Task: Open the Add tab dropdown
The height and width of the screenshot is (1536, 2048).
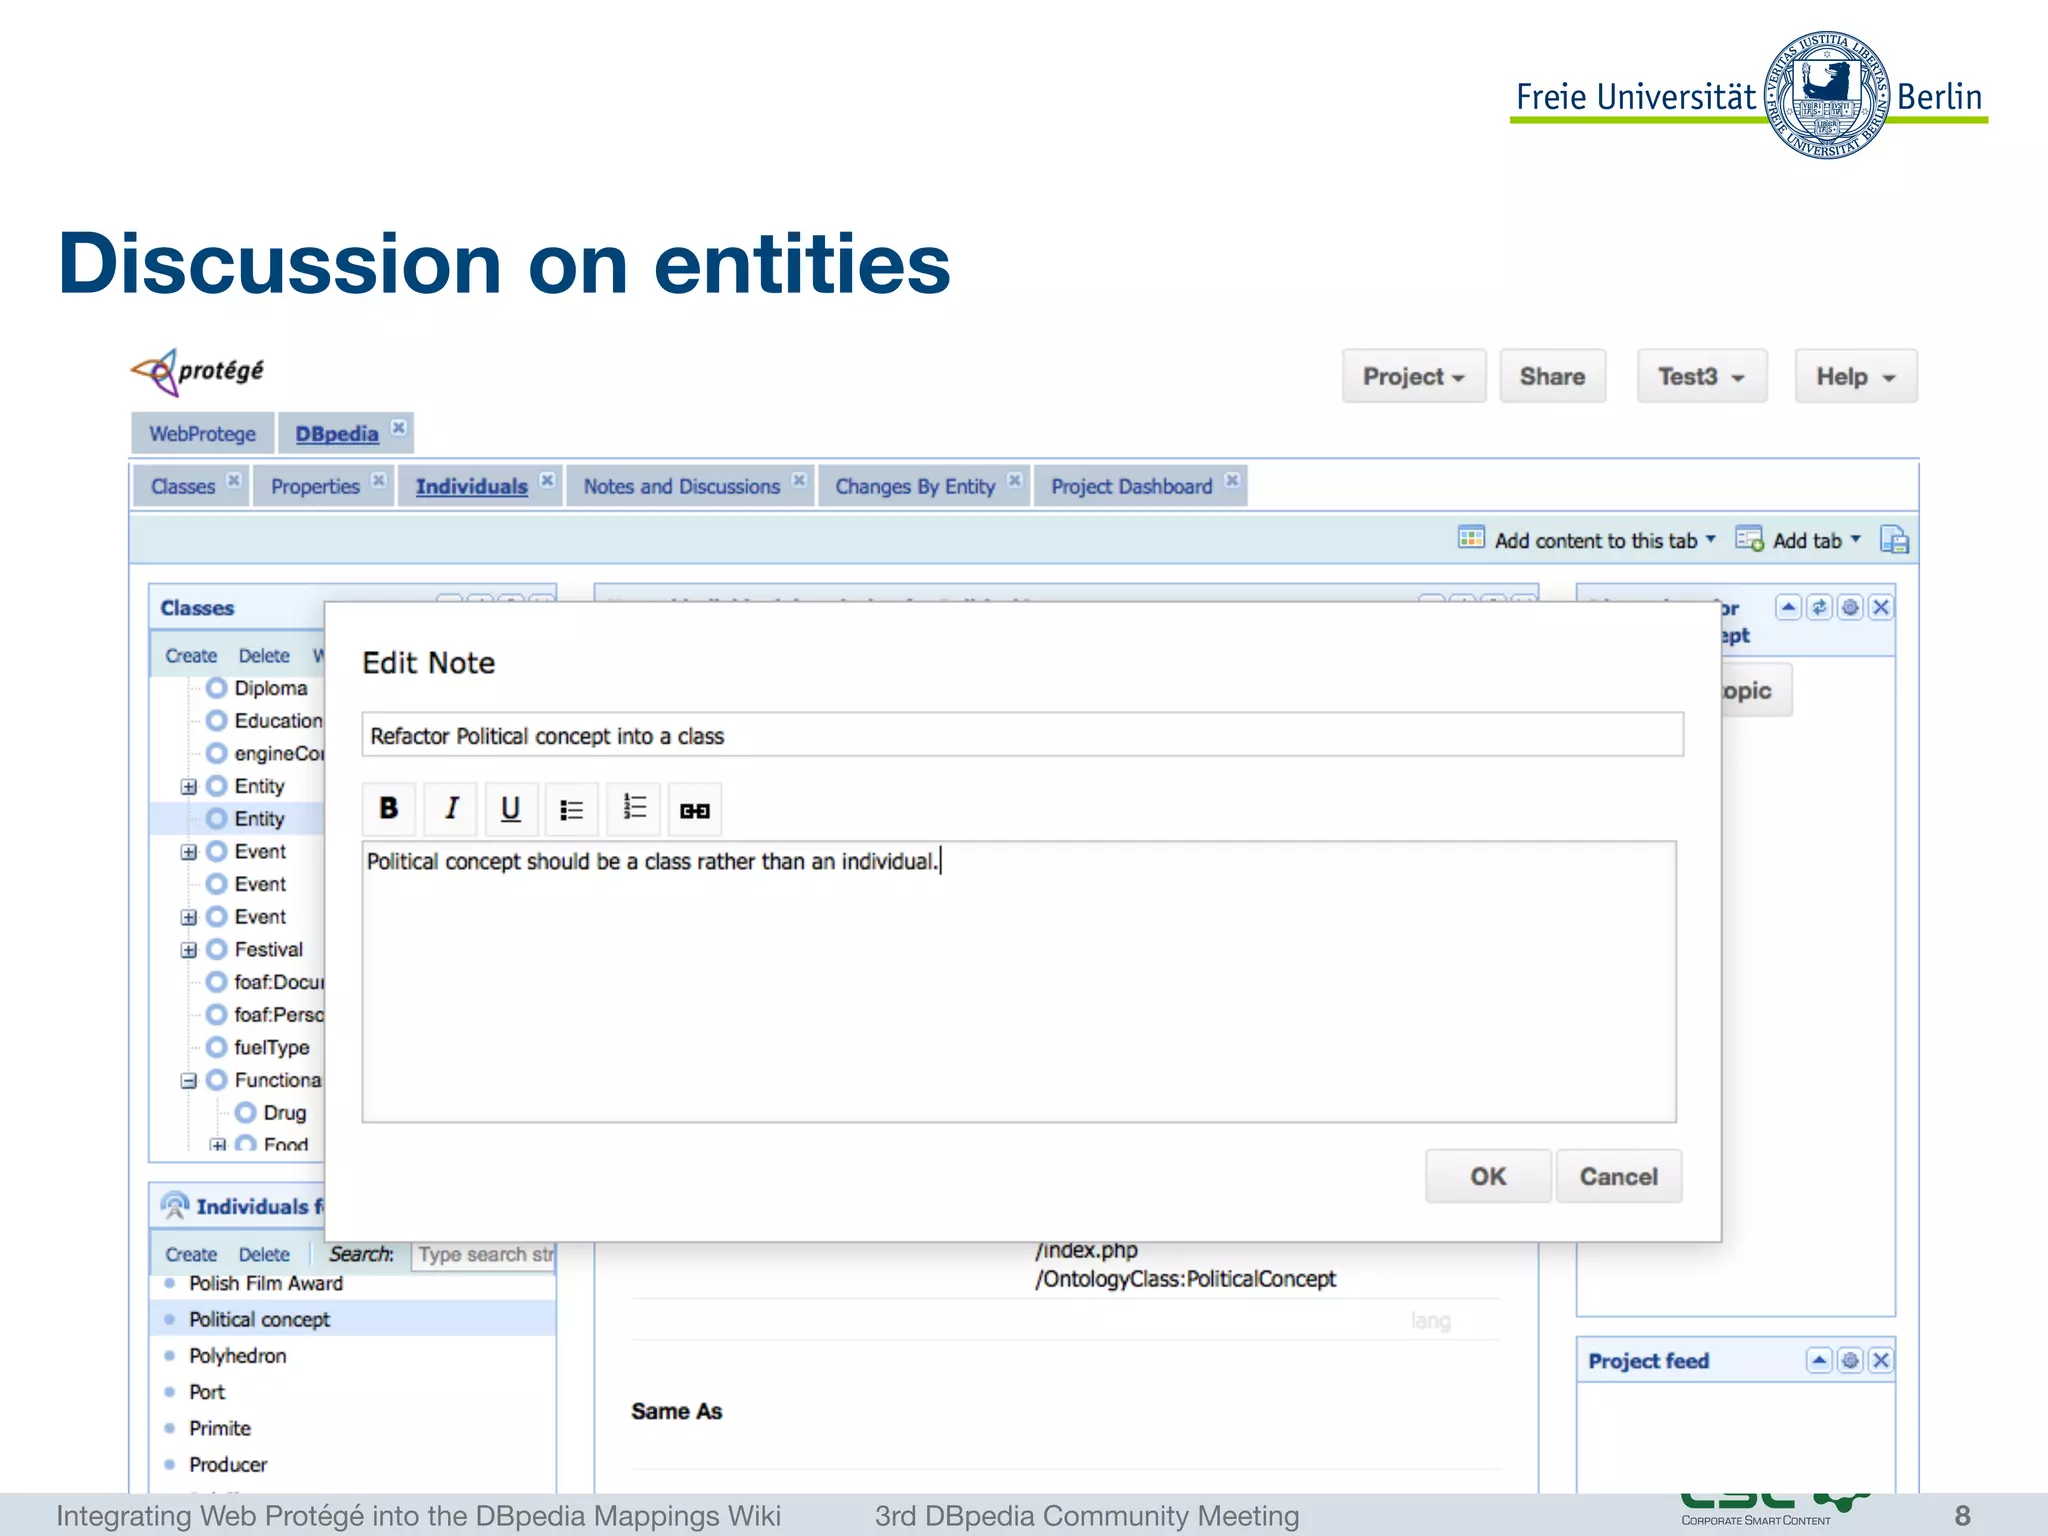Action: (x=1798, y=540)
